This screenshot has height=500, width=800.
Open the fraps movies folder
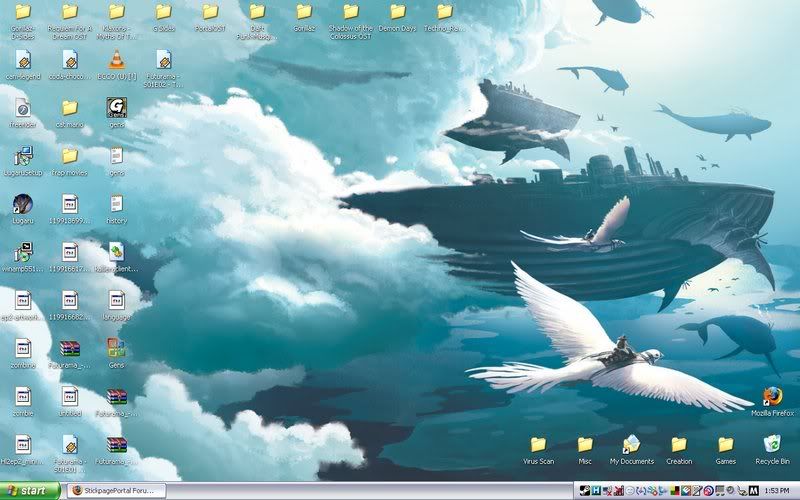pyautogui.click(x=70, y=156)
